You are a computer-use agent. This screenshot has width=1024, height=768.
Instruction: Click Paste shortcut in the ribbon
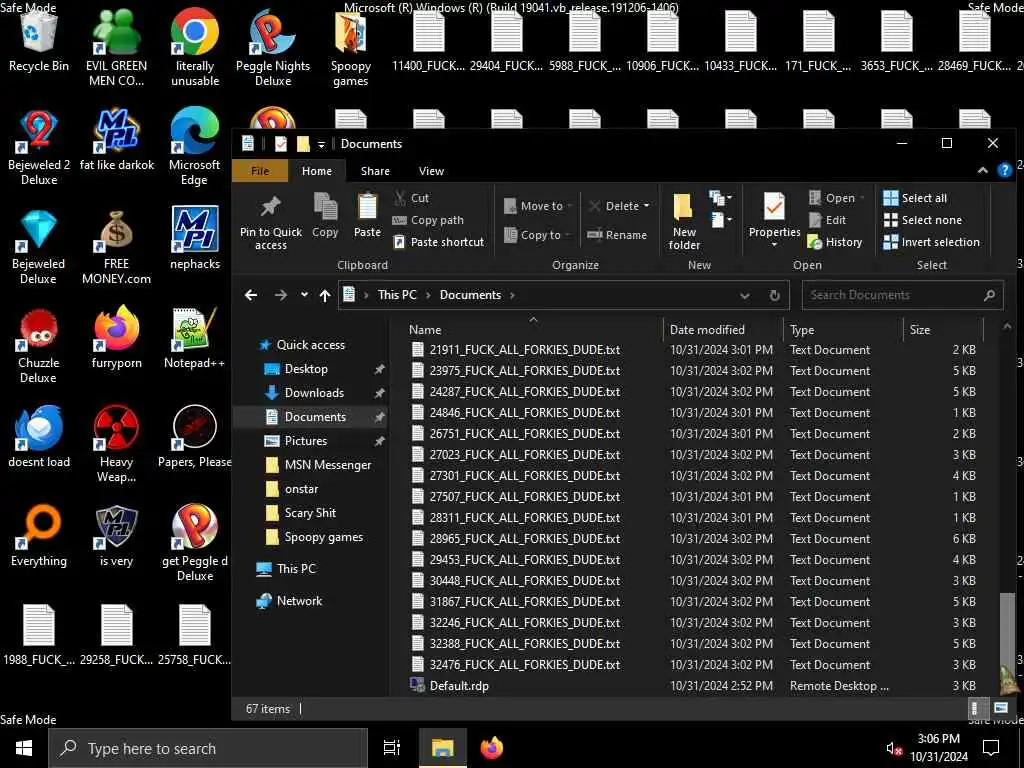tap(439, 242)
